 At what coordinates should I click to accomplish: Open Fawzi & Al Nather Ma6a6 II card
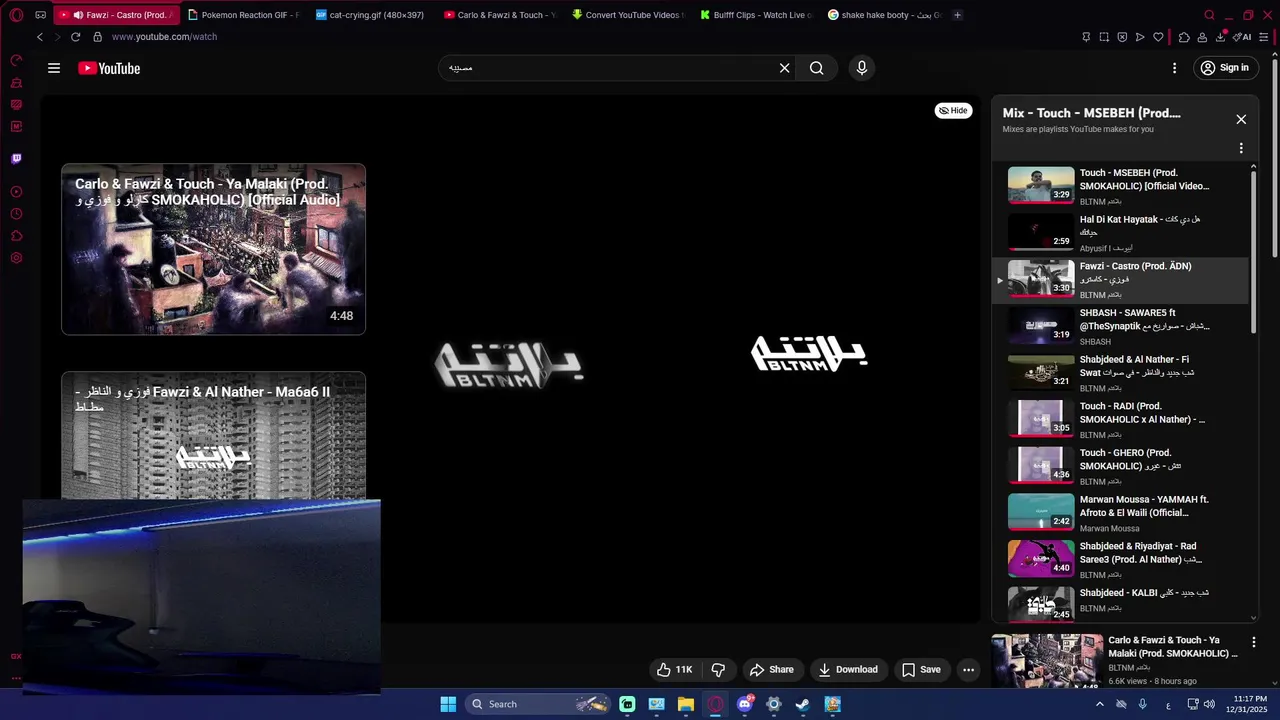[x=213, y=435]
